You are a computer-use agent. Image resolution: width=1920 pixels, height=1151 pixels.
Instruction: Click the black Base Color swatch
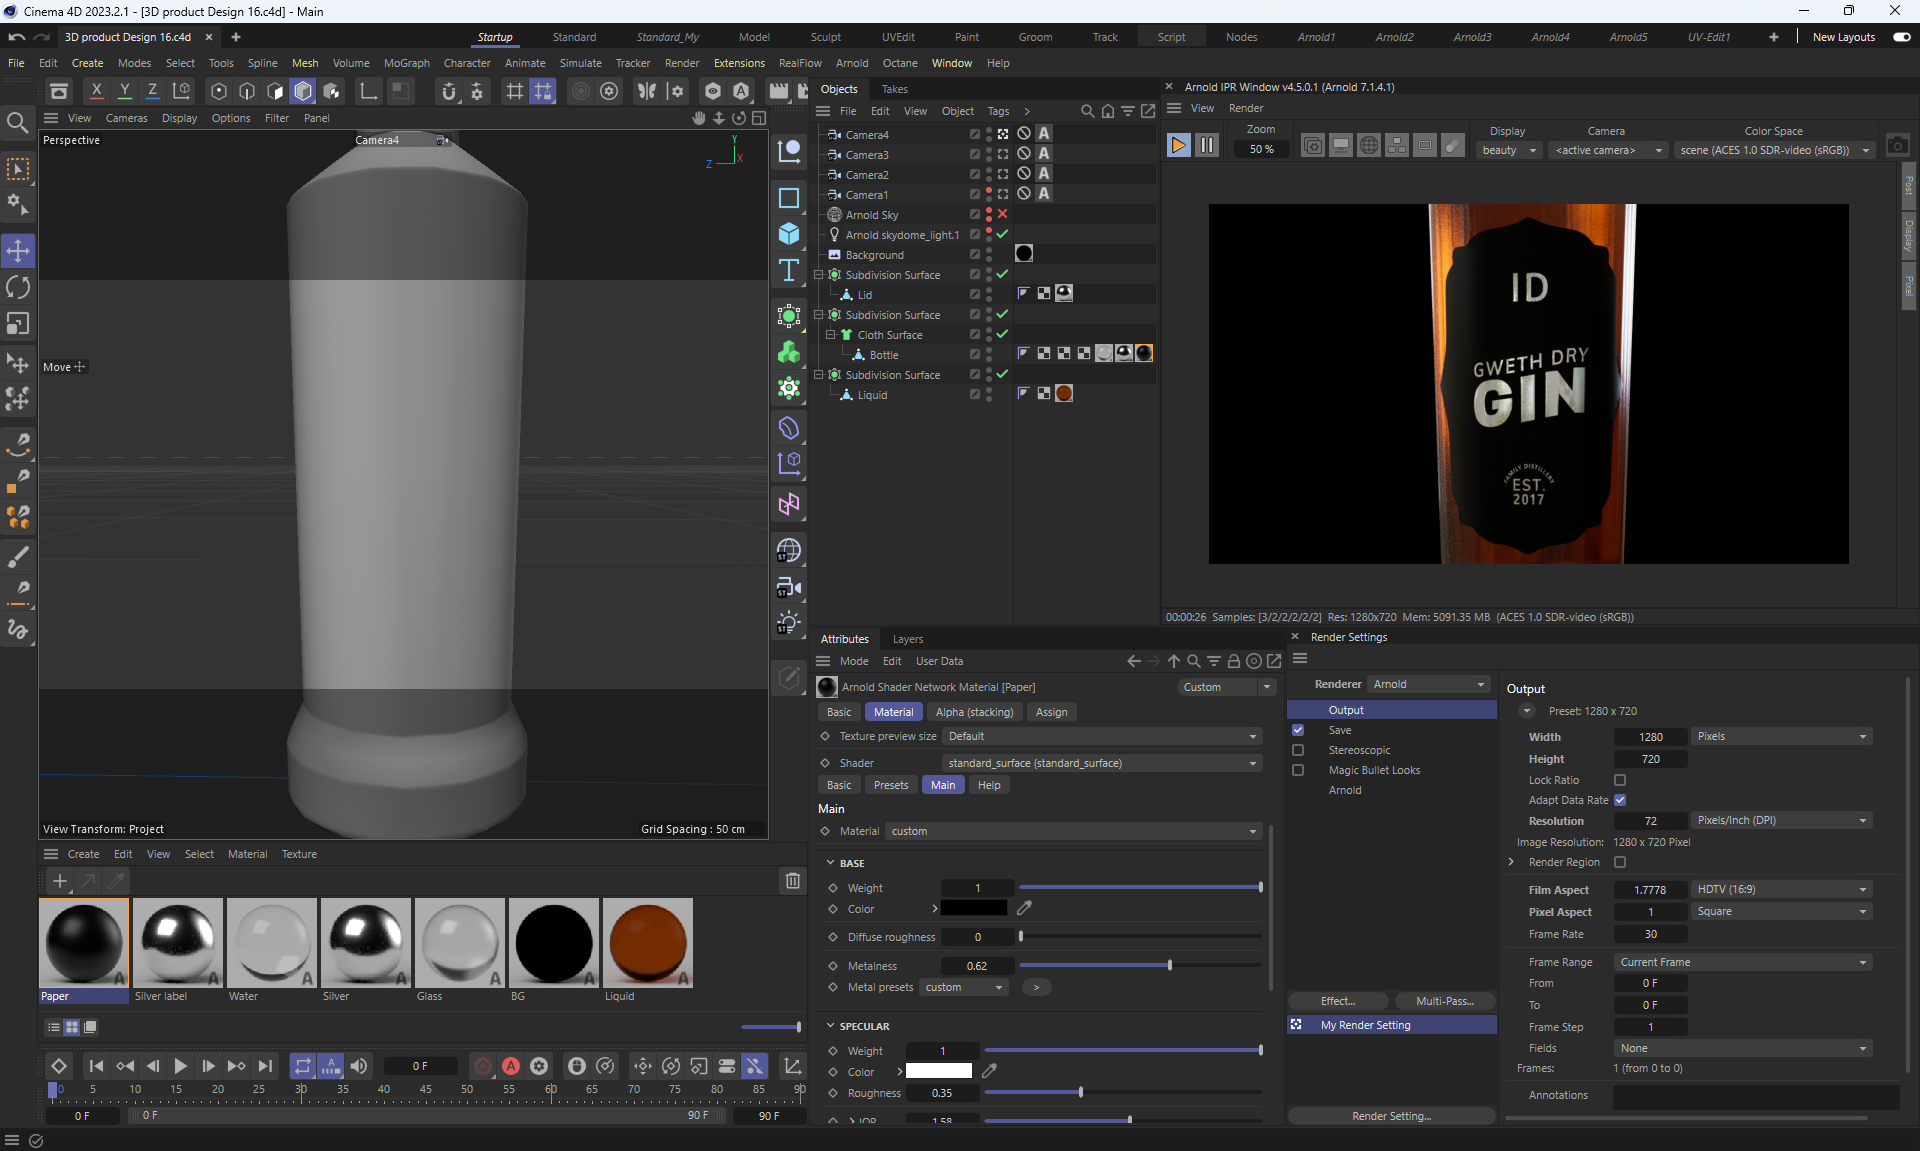click(974, 909)
